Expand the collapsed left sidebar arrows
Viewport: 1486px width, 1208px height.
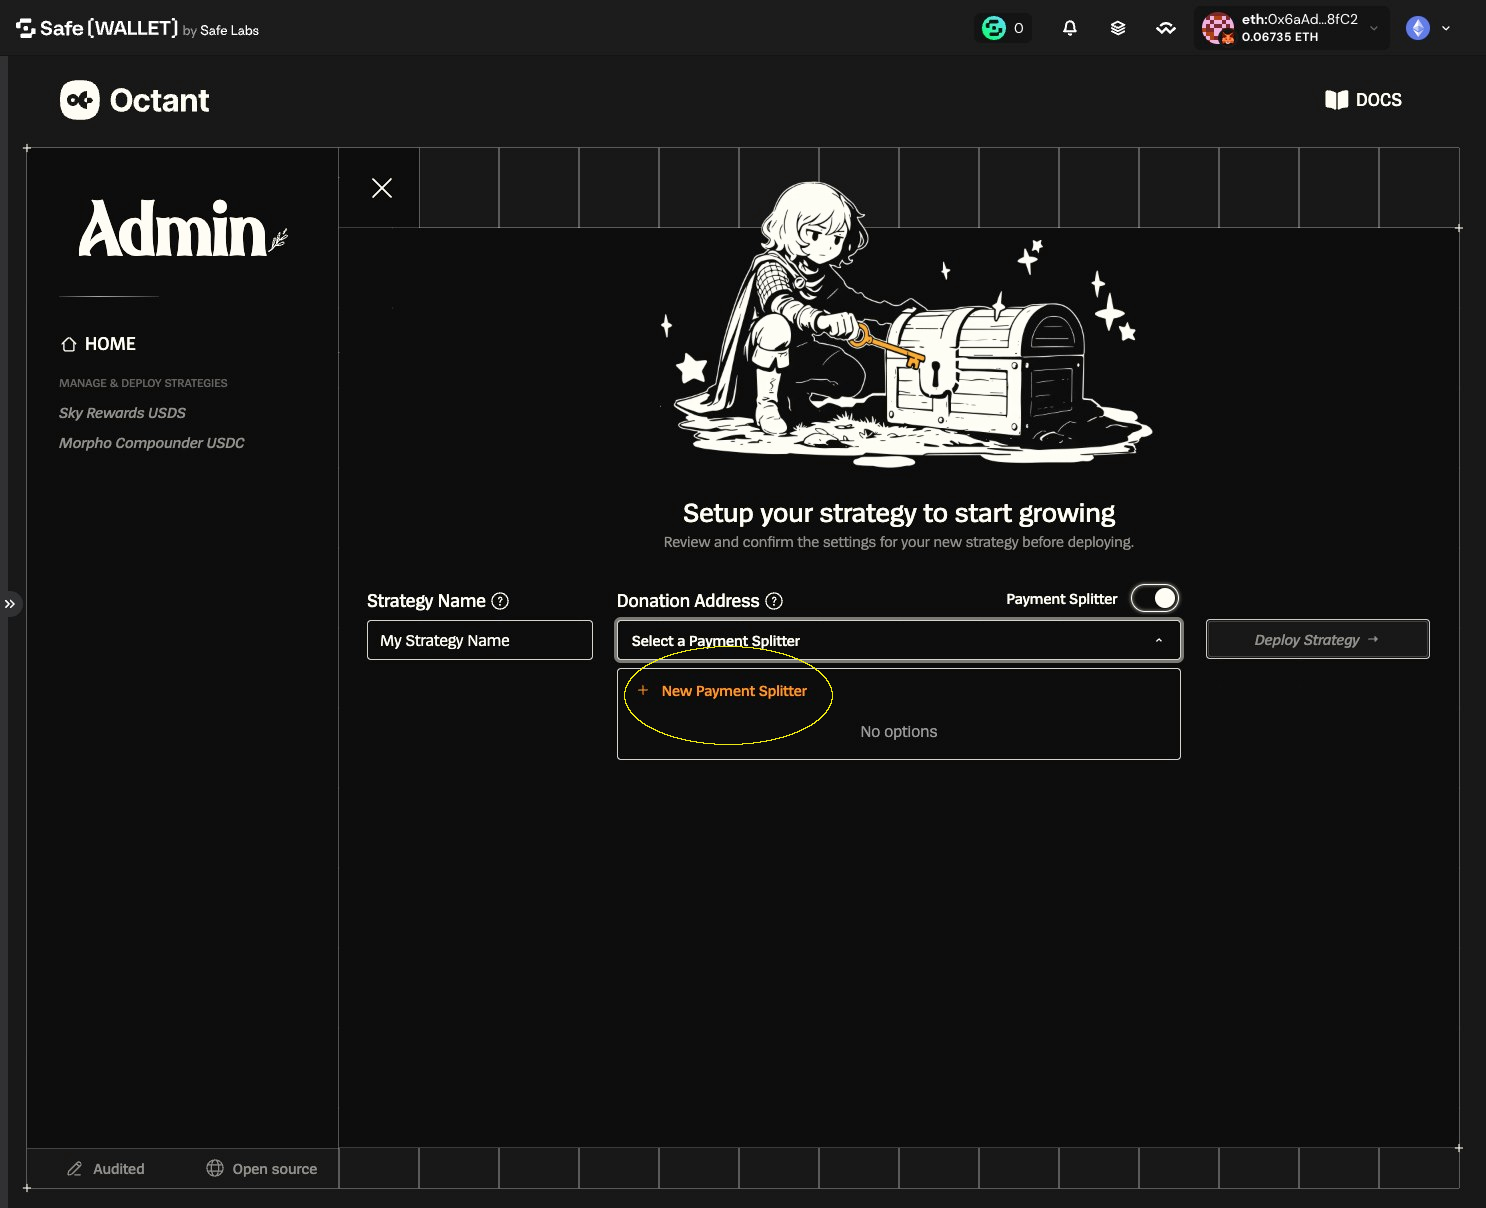[10, 604]
